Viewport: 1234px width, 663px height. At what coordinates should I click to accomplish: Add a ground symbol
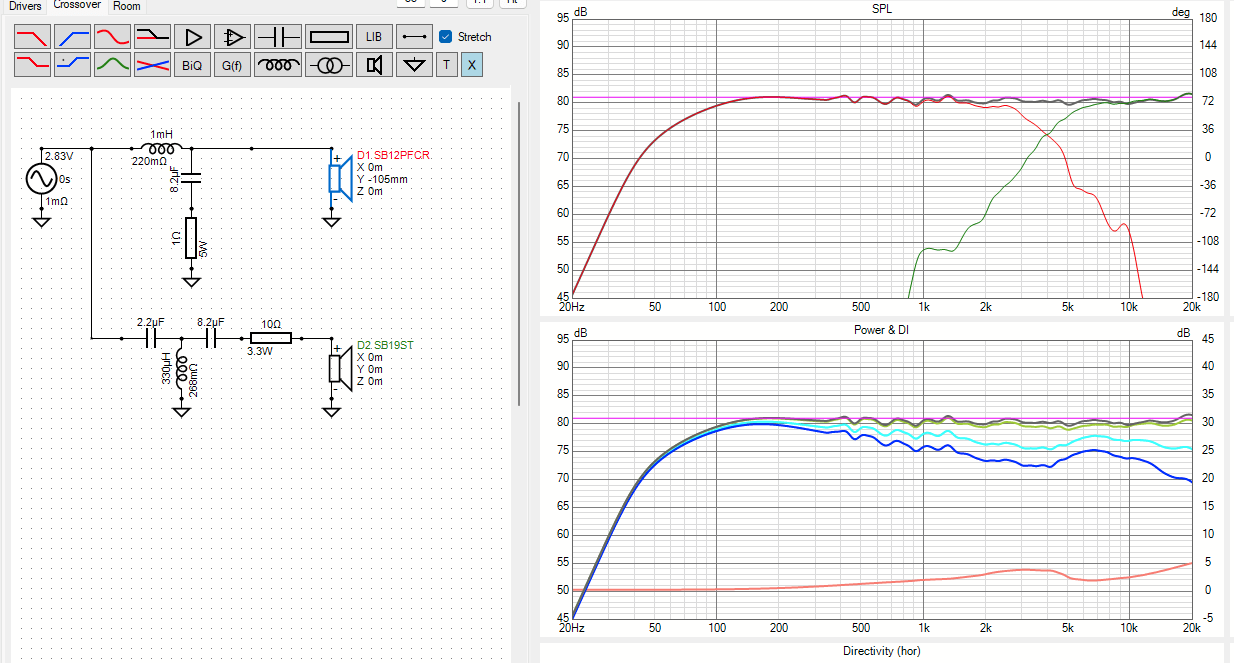414,65
